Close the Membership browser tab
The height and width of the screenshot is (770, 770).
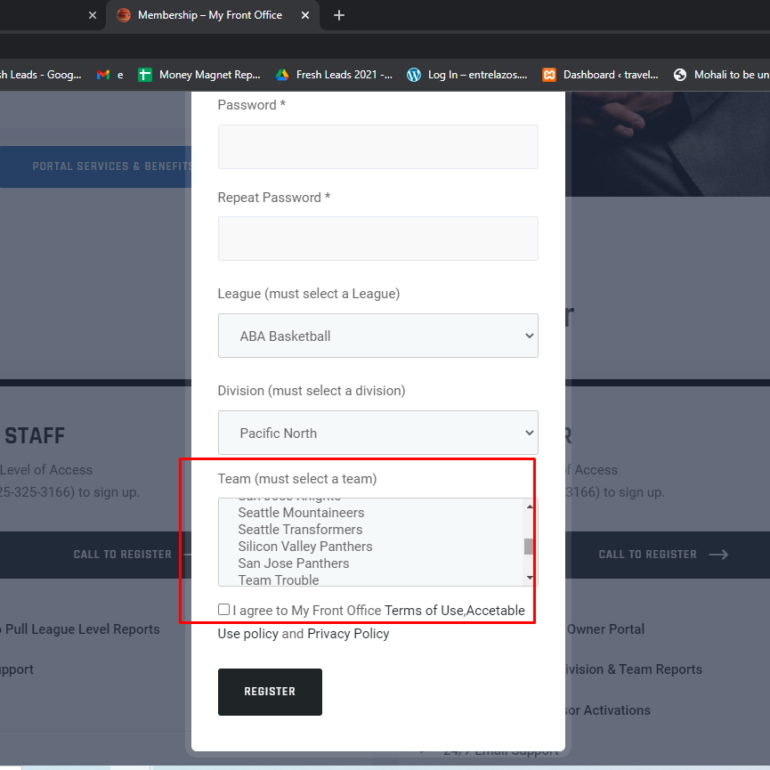click(x=305, y=15)
